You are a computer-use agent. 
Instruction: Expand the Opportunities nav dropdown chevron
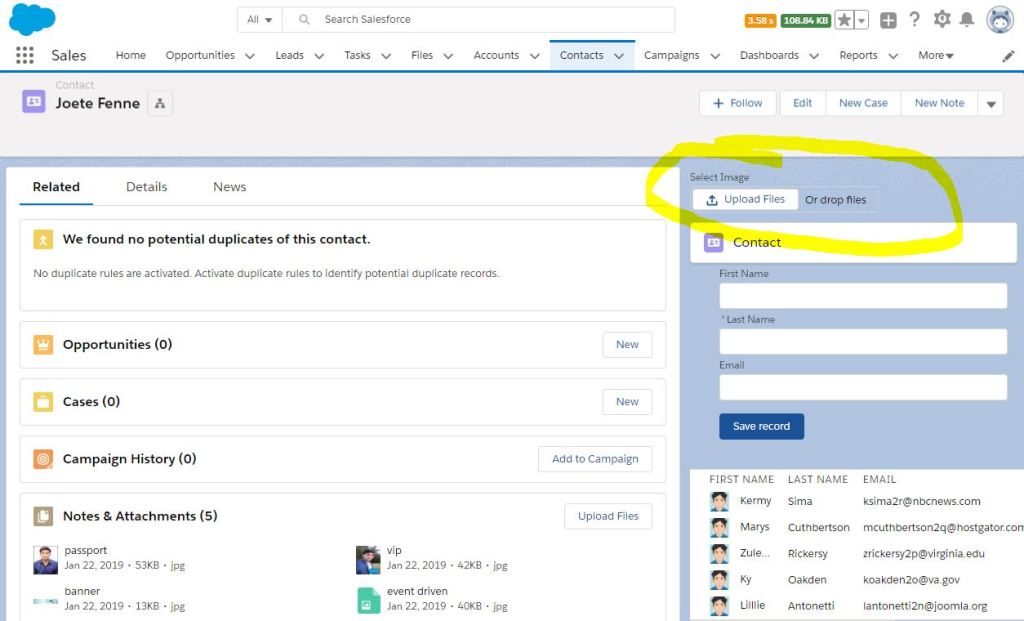click(x=249, y=56)
